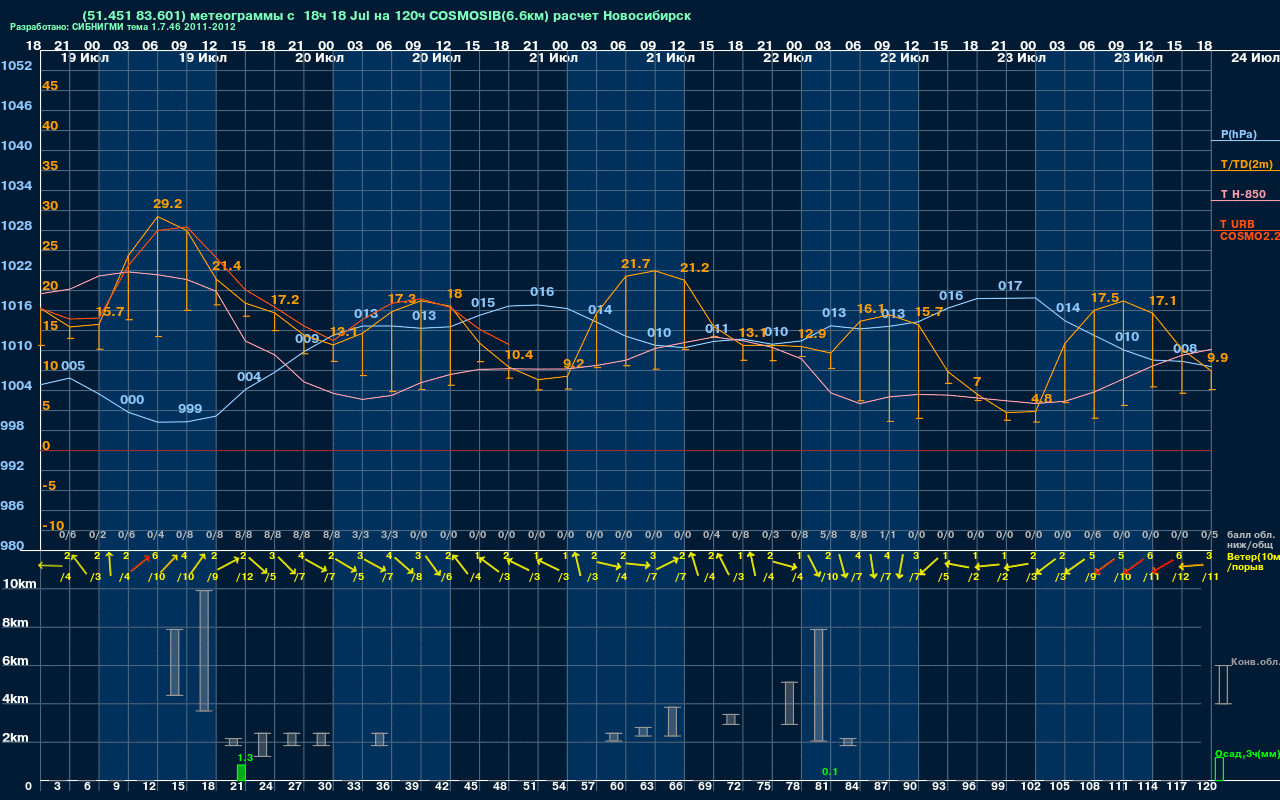Click the 1.3 precipitation amount label
The image size is (1280, 800).
[245, 759]
